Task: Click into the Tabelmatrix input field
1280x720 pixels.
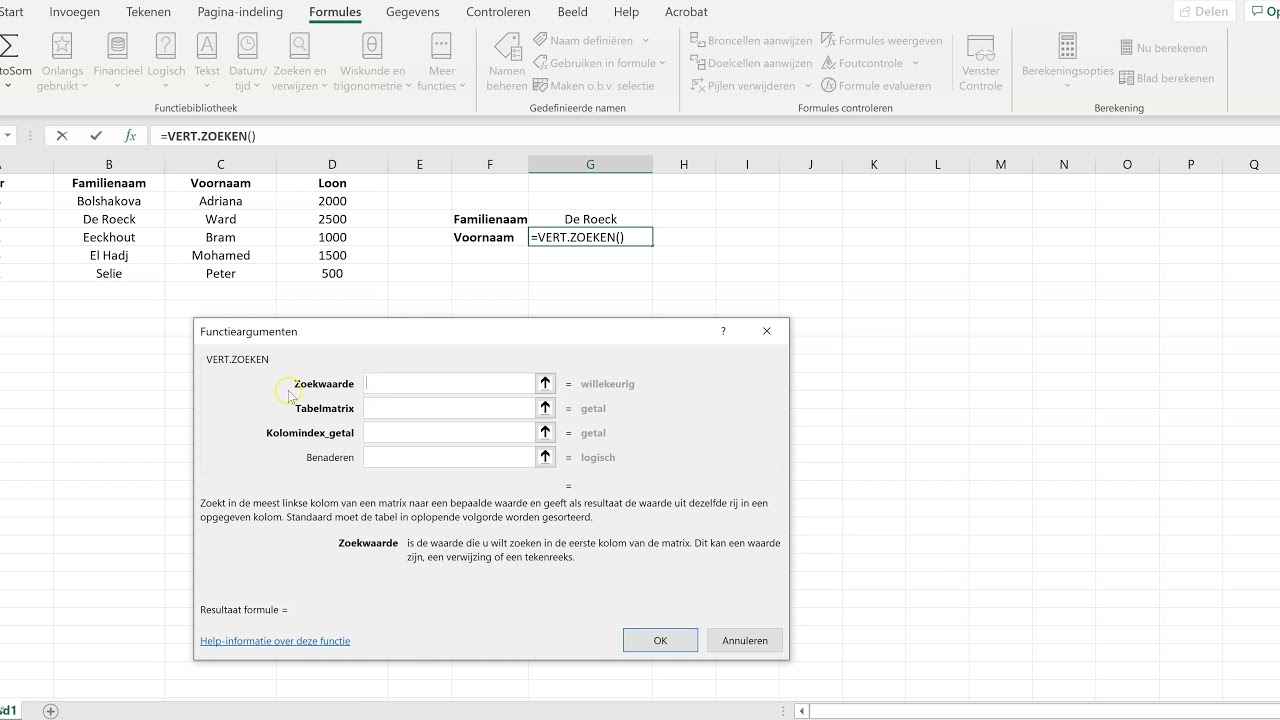Action: [449, 408]
